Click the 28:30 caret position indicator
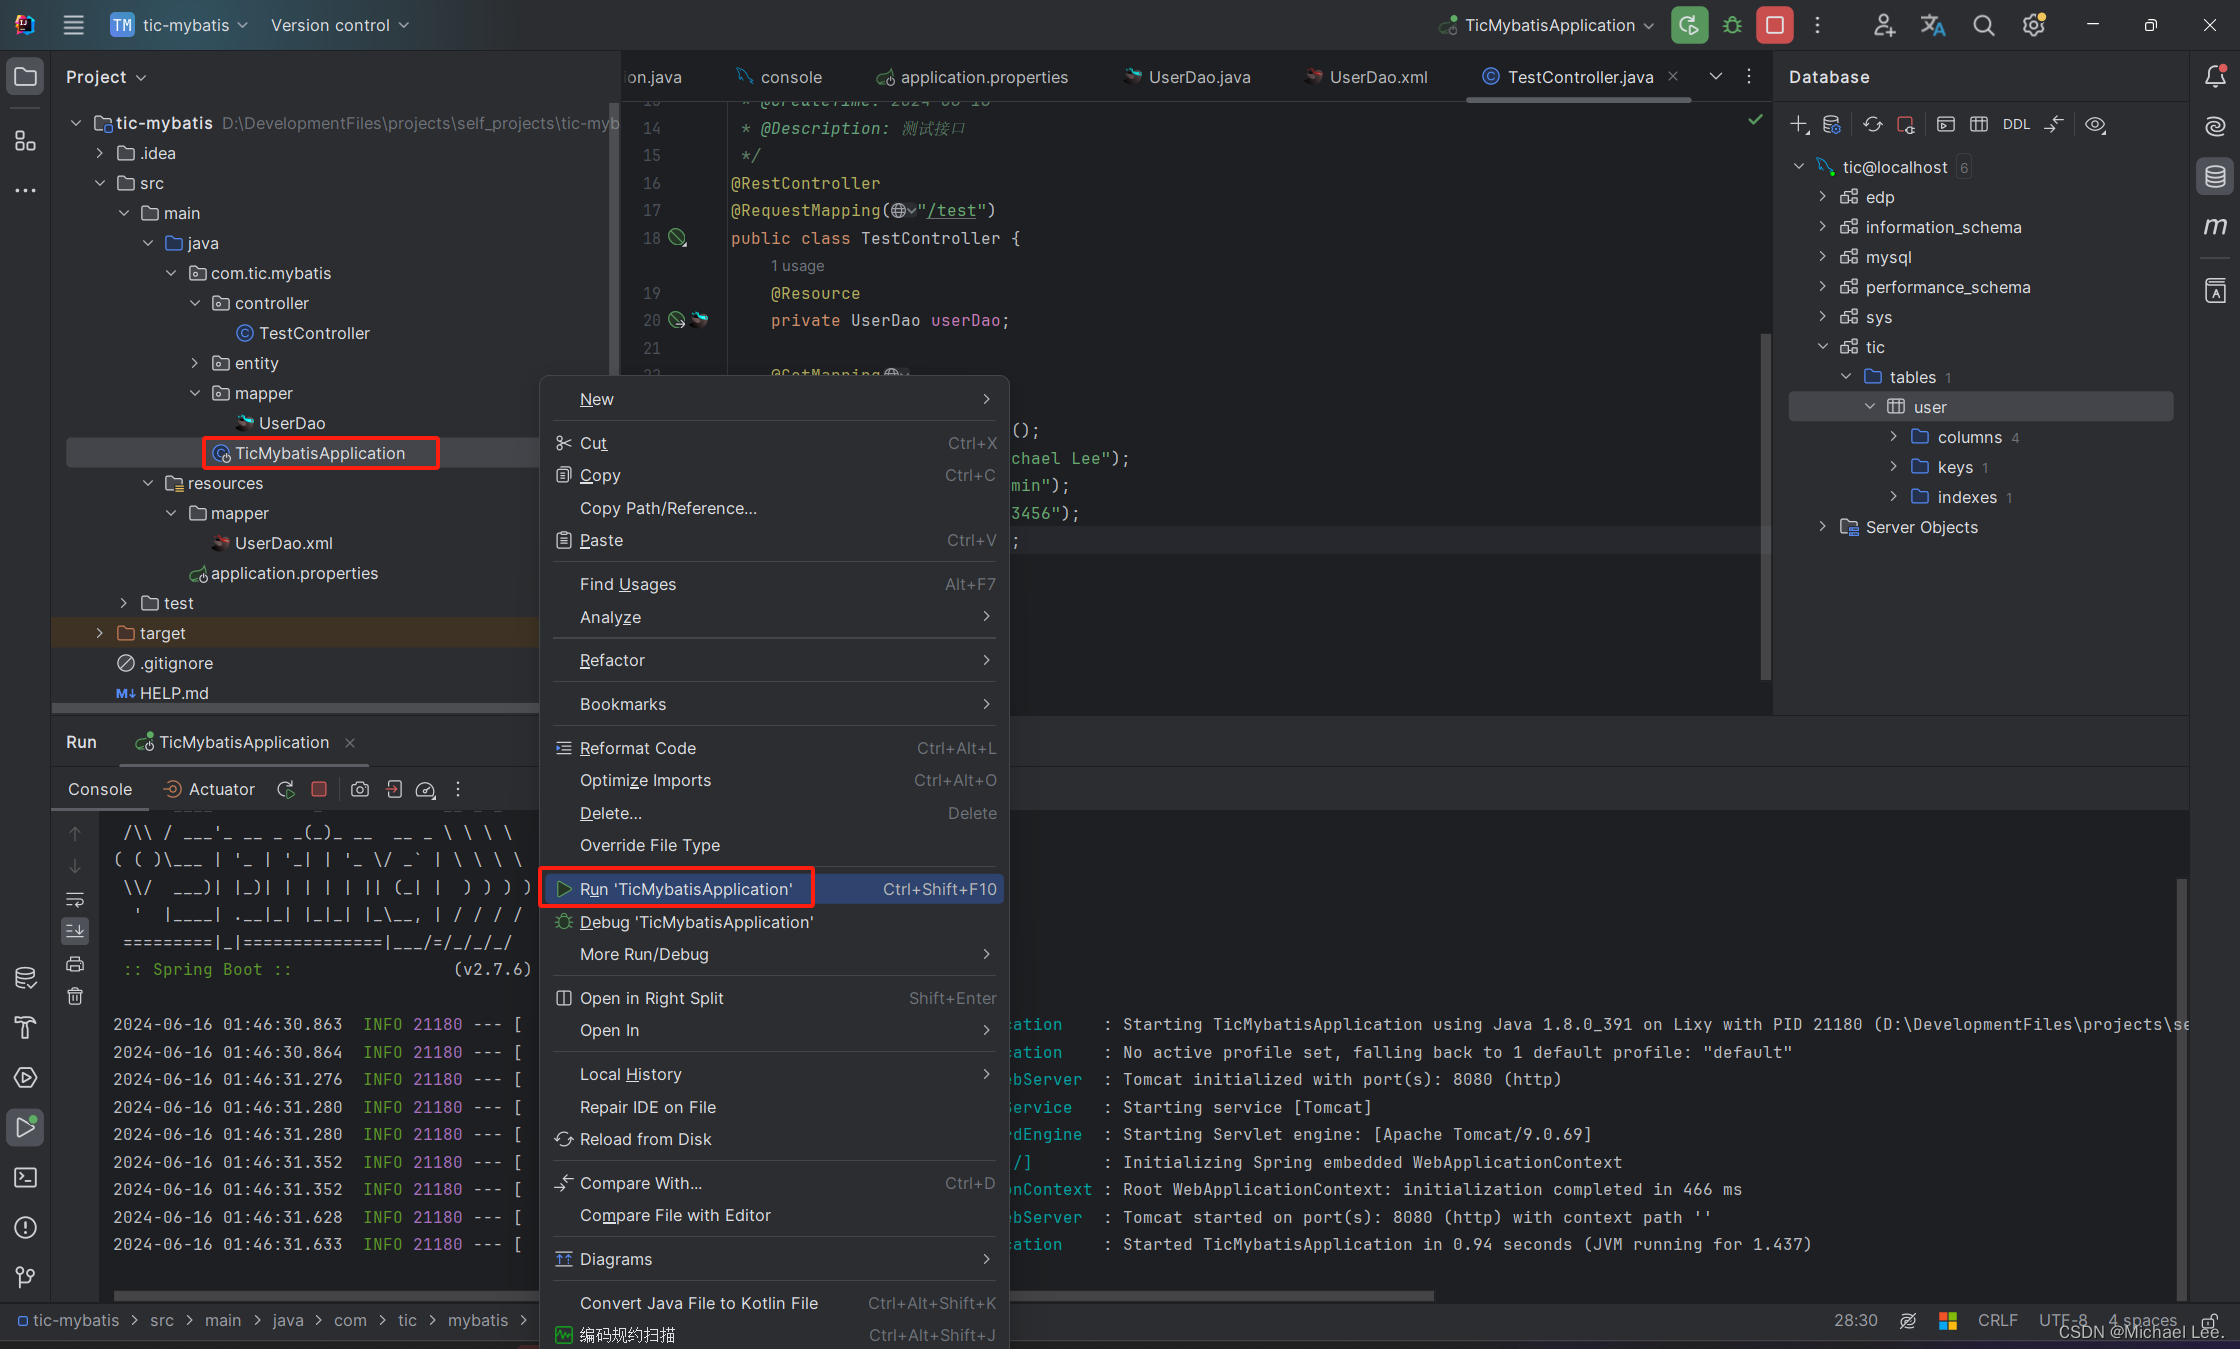The image size is (2240, 1349). 1855,1320
